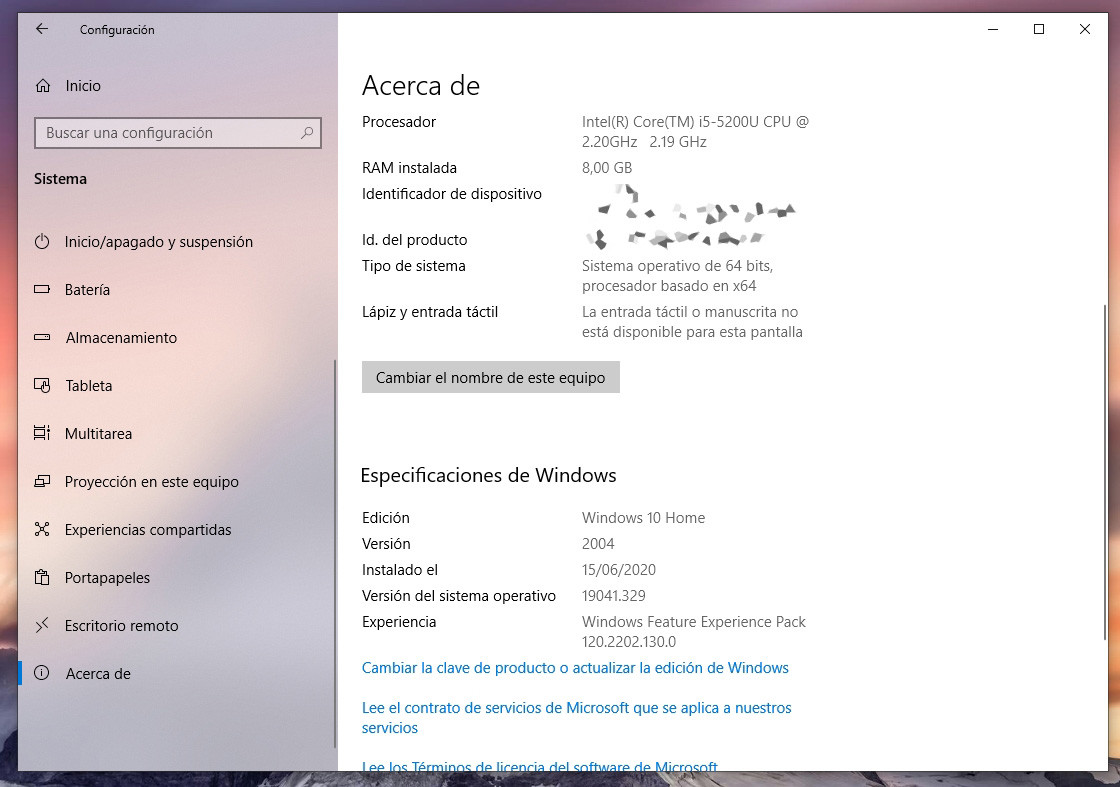Open the link to change the product key
Screen dimensions: 1120x787
[x=576, y=668]
